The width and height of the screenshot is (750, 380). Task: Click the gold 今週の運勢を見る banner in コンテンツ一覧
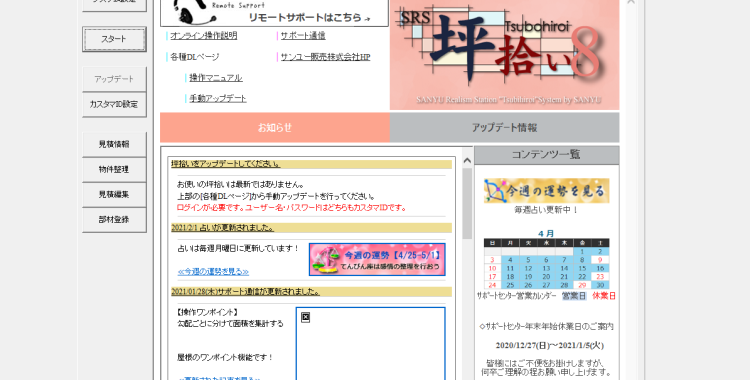[x=547, y=191]
